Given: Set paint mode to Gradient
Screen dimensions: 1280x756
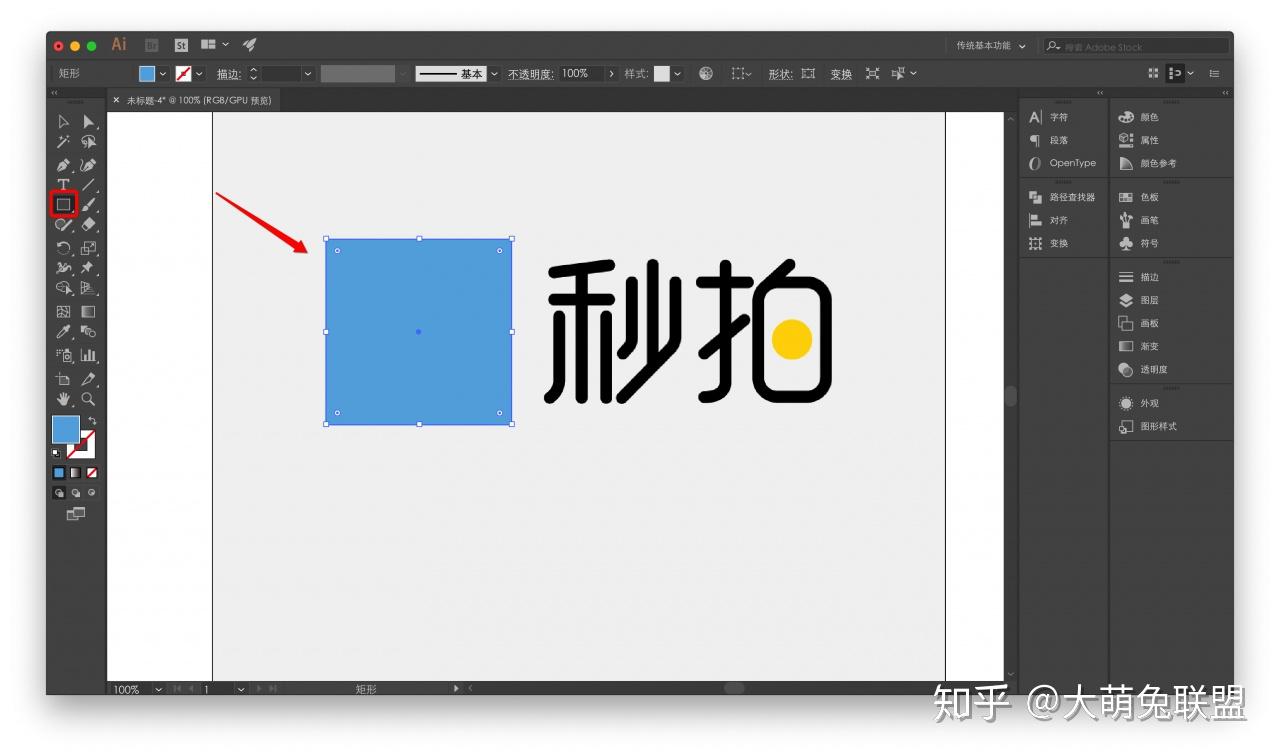Looking at the screenshot, I should (75, 472).
